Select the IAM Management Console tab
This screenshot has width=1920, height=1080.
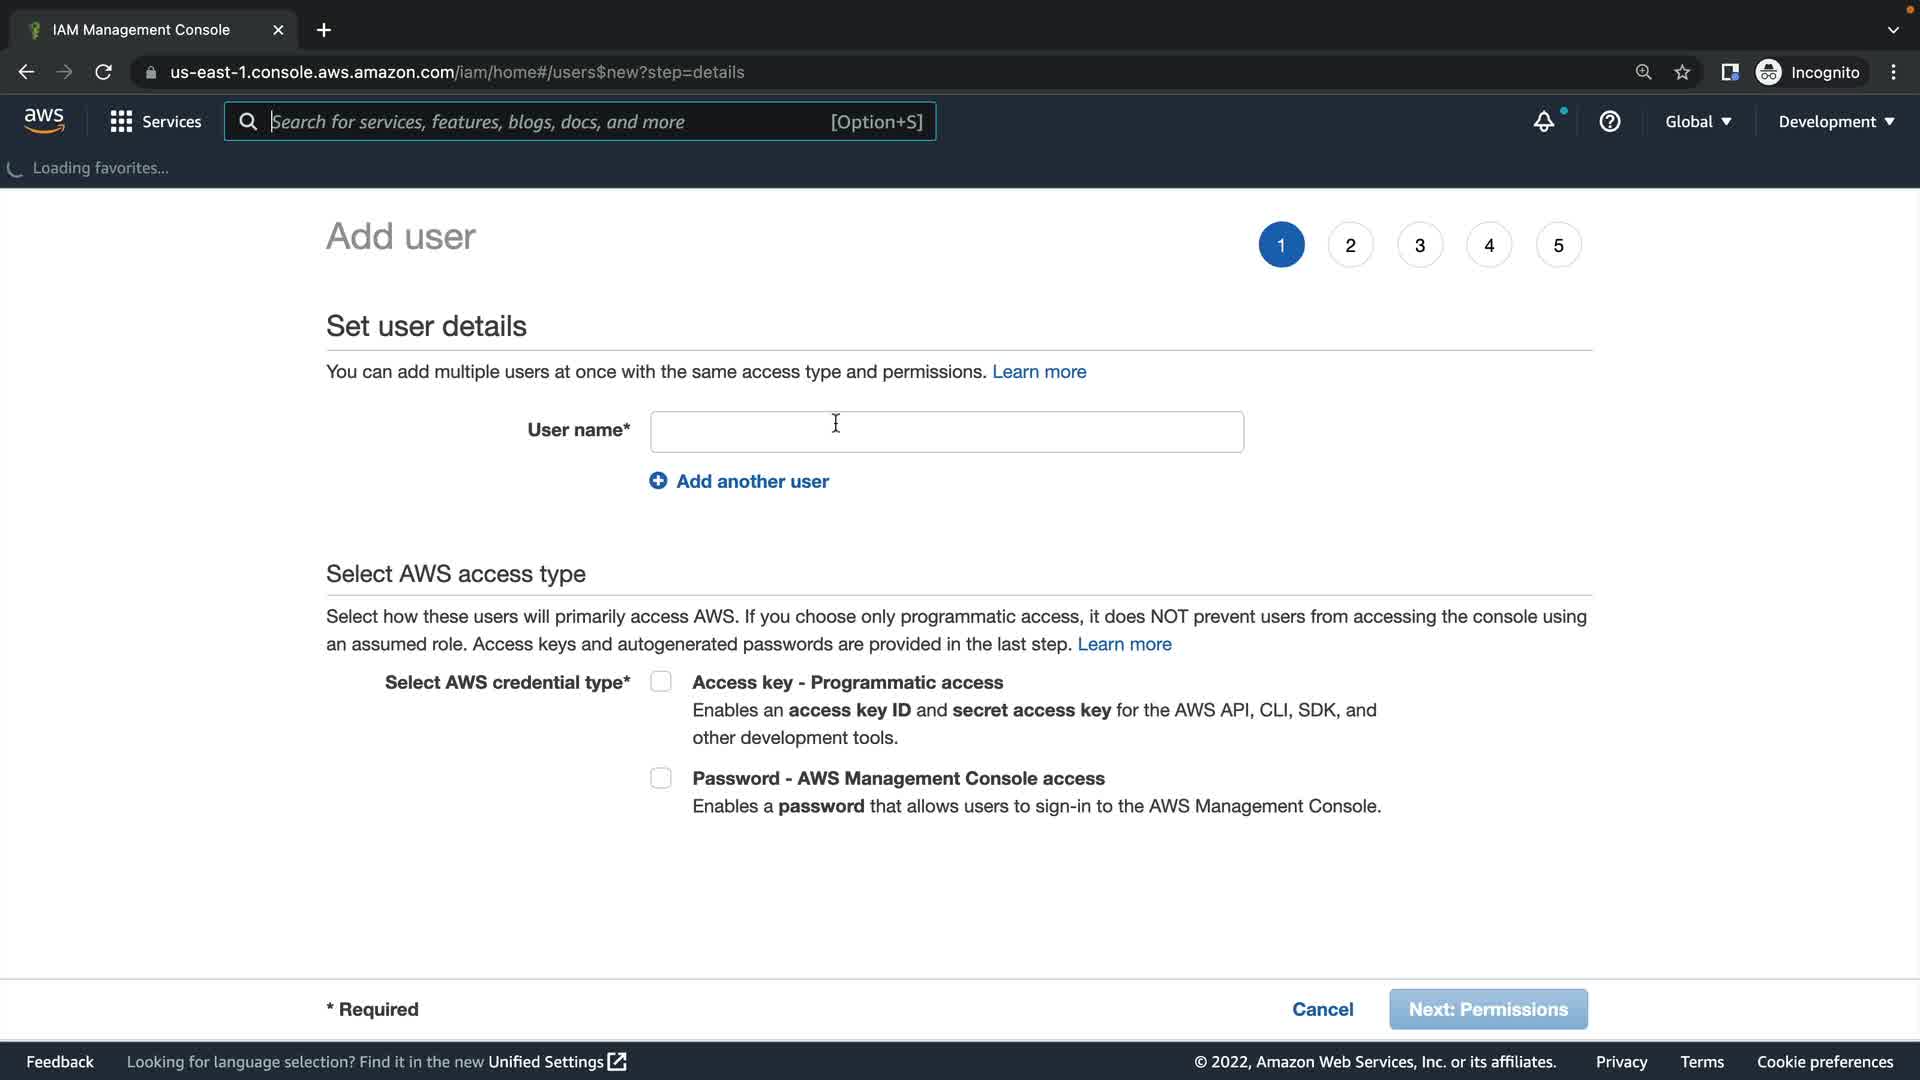click(x=141, y=30)
